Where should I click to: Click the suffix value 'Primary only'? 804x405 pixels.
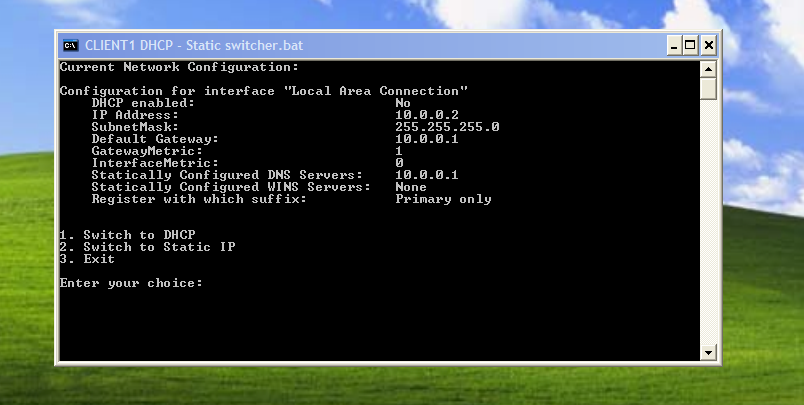coord(443,199)
